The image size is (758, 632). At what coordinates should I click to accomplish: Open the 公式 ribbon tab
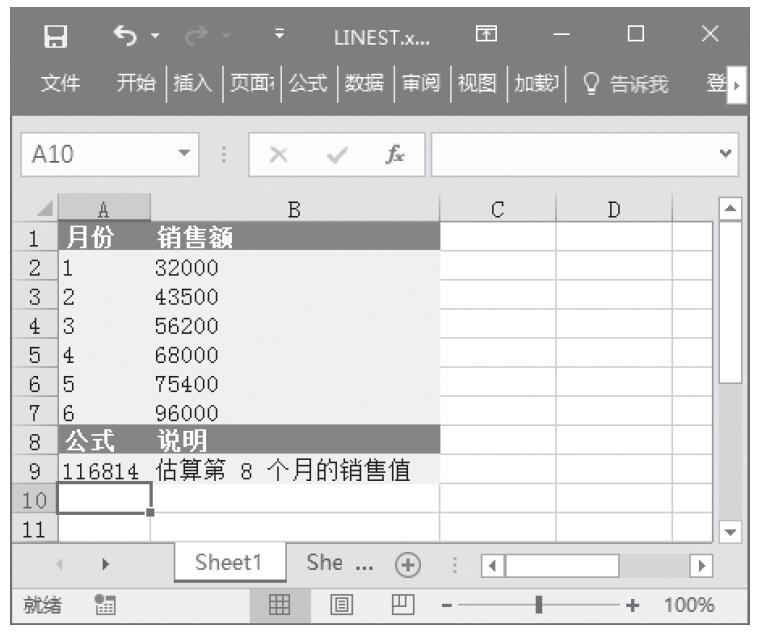click(309, 85)
